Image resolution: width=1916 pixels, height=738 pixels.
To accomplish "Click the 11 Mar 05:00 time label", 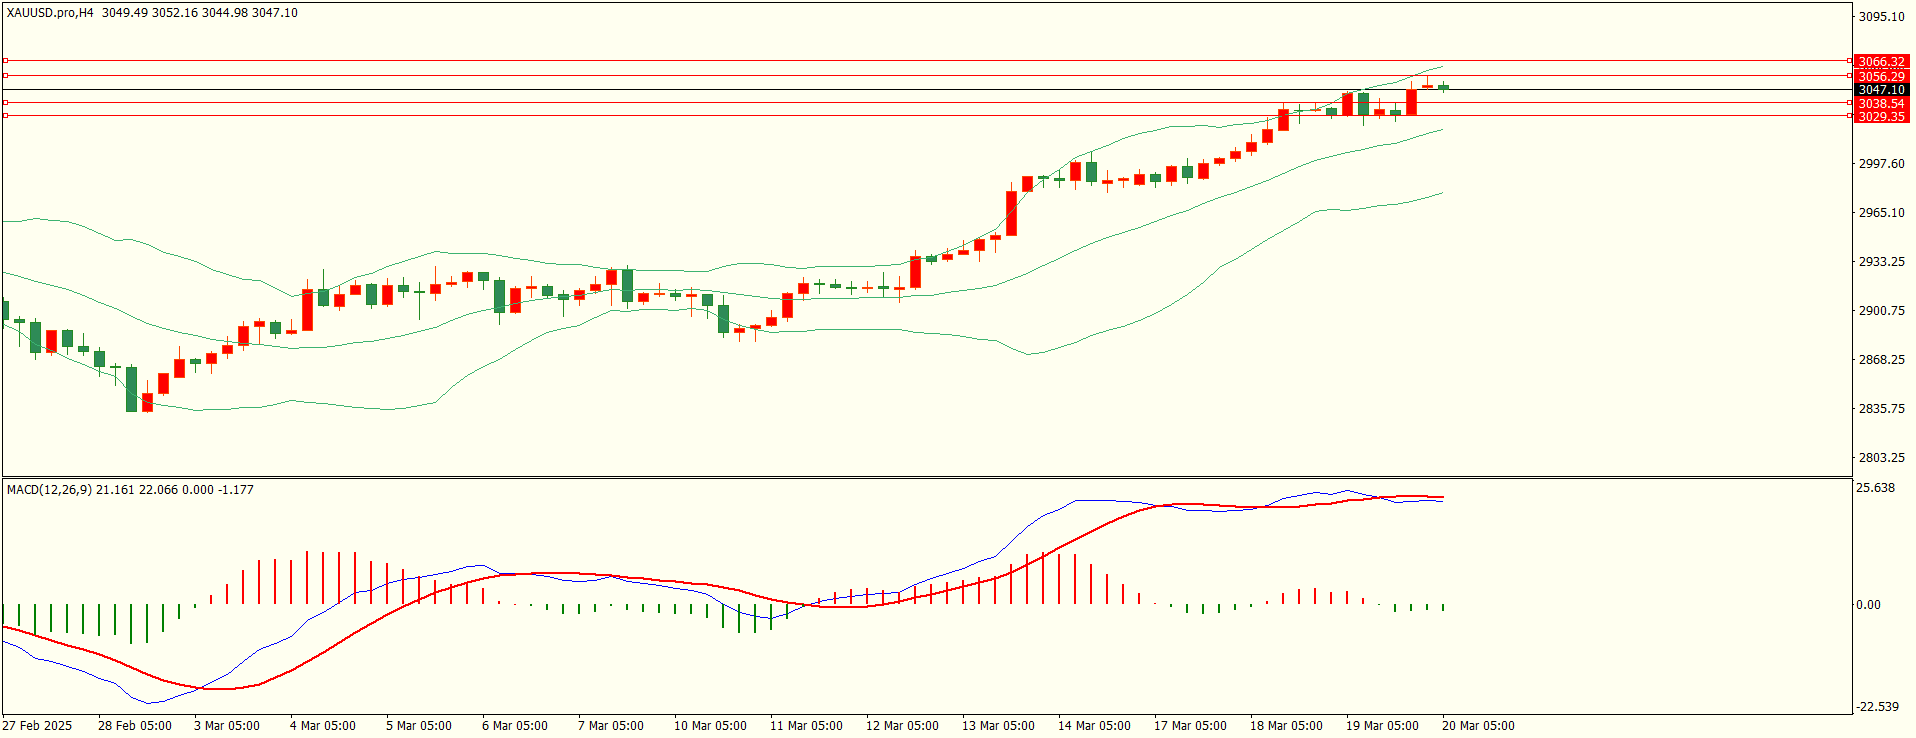I will coord(806,726).
